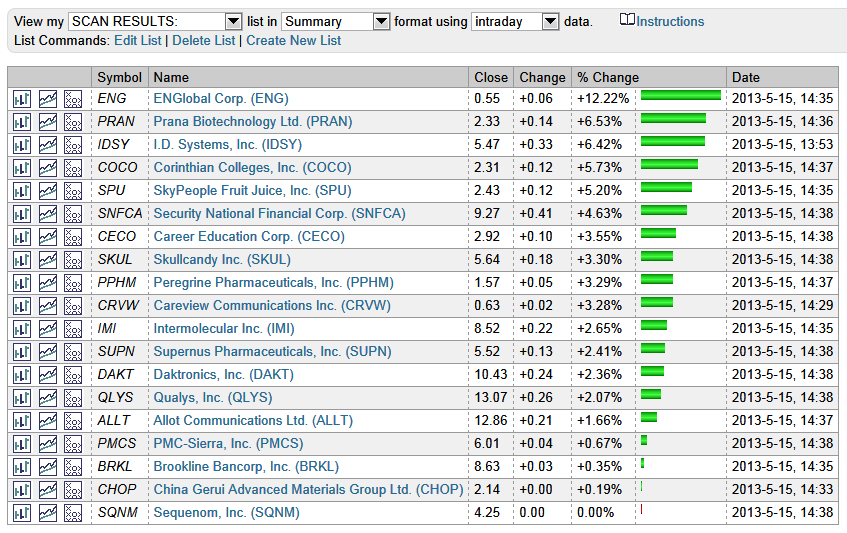Viewport: 847px width, 533px height.
Task: Open Career Education Corp. (CECO) link
Action: click(x=249, y=237)
